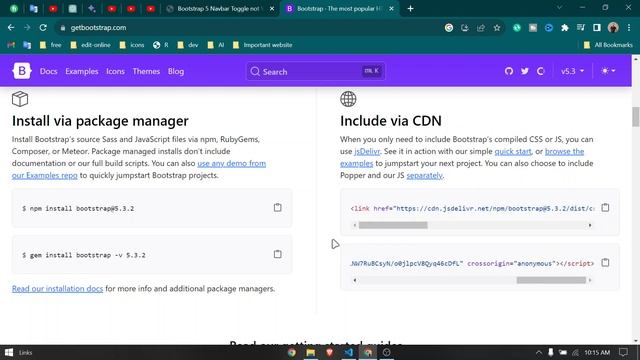Expand the v5.3 version dropdown

click(572, 71)
